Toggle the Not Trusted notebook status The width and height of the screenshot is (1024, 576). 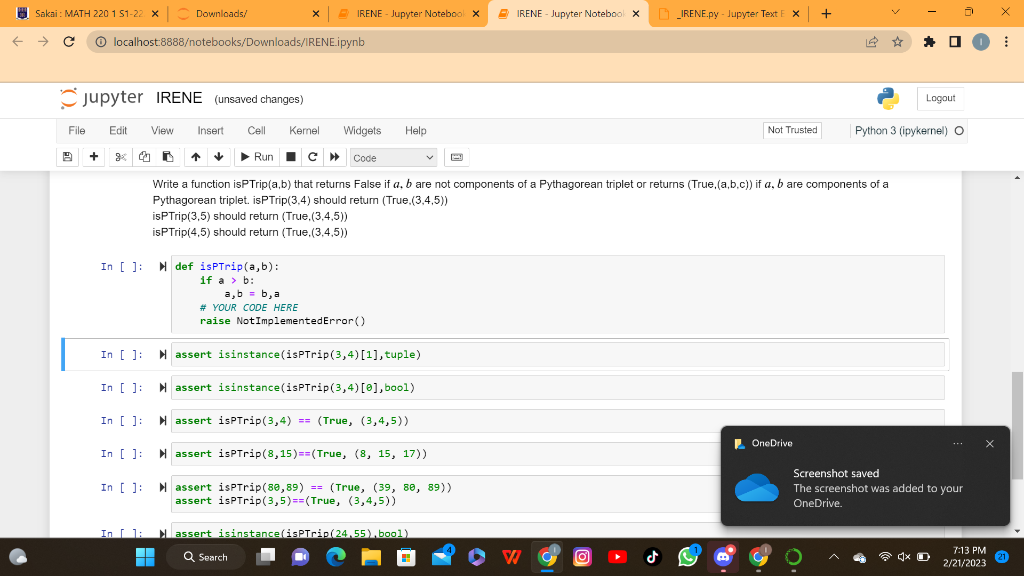click(792, 130)
